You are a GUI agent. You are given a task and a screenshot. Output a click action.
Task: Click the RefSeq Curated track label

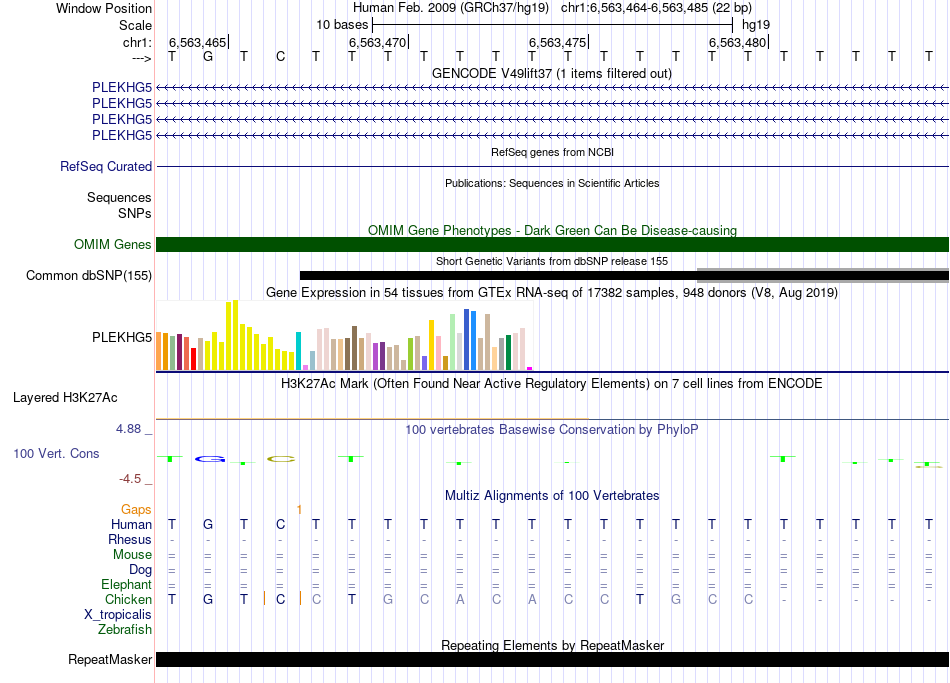106,166
